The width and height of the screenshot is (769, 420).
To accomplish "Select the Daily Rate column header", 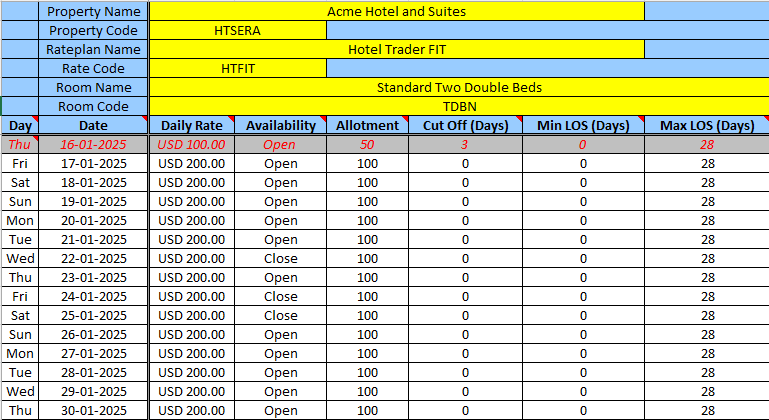I will (192, 125).
